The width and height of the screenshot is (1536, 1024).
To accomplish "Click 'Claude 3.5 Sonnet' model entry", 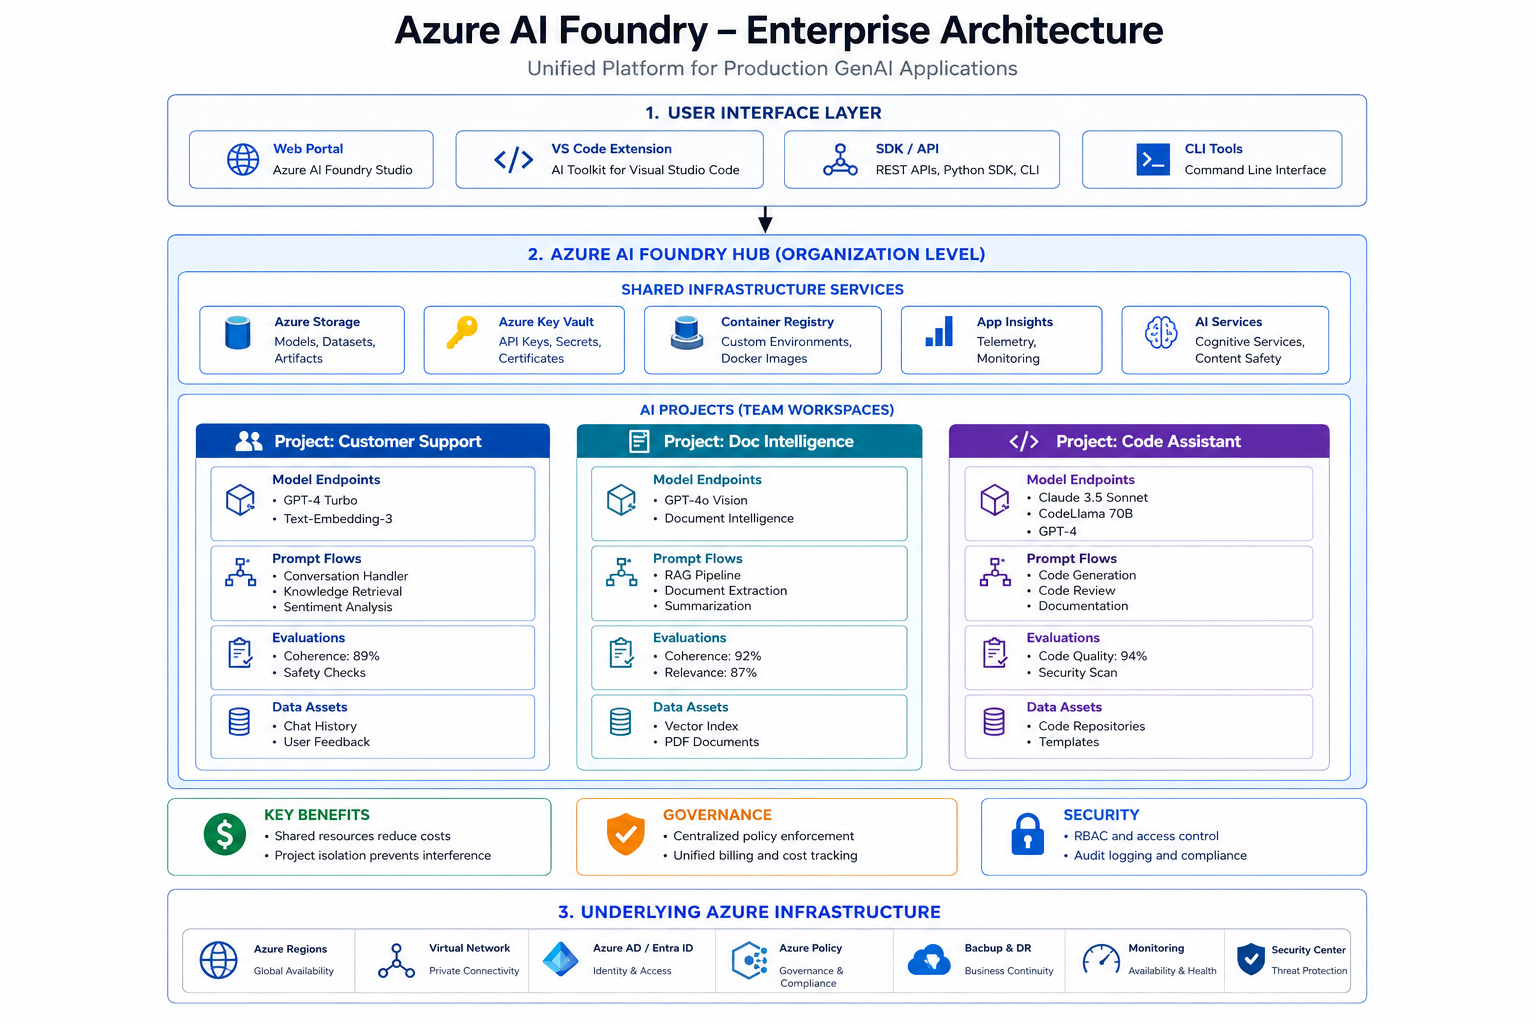I will (x=1093, y=498).
